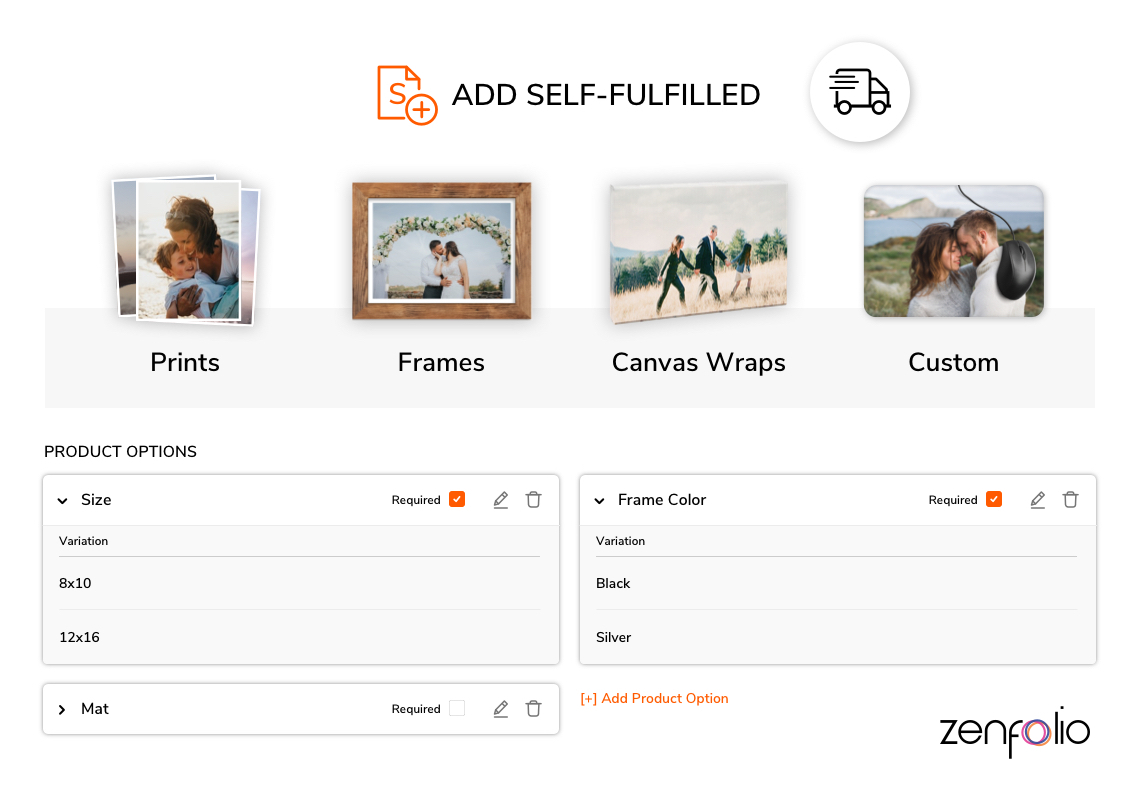Edit the Size option with pencil icon
The width and height of the screenshot is (1140, 800).
[501, 500]
